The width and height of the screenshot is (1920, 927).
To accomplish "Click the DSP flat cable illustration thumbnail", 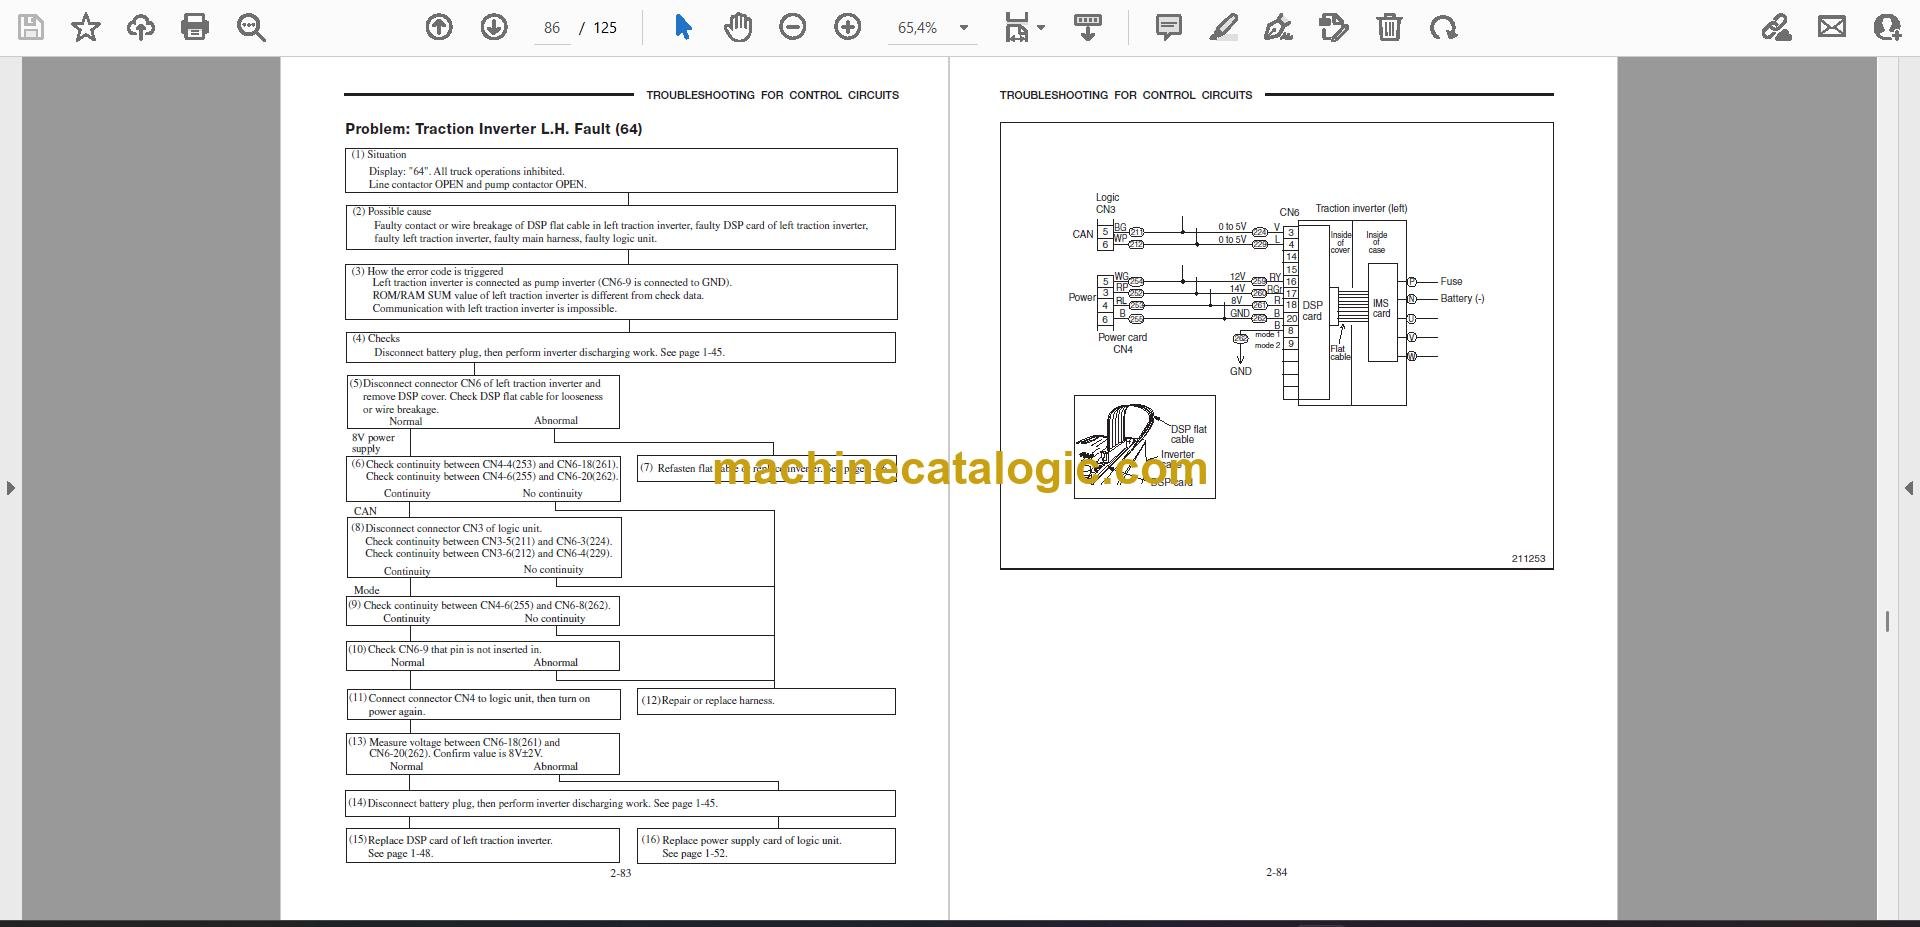I will [1144, 447].
